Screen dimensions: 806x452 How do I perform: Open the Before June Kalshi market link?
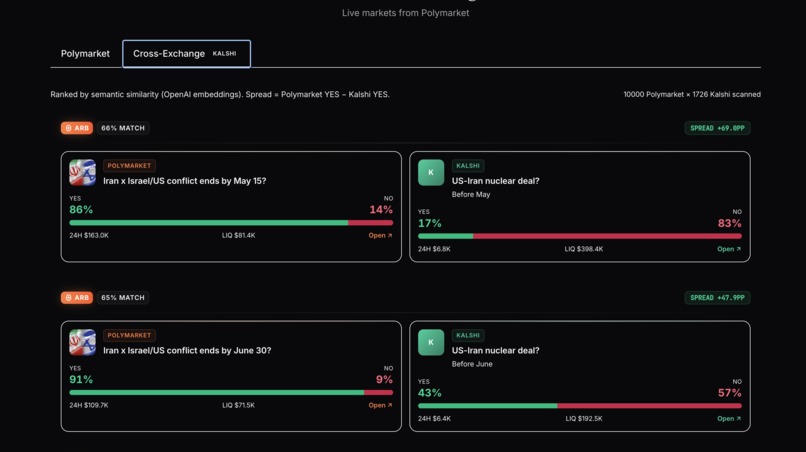[729, 419]
